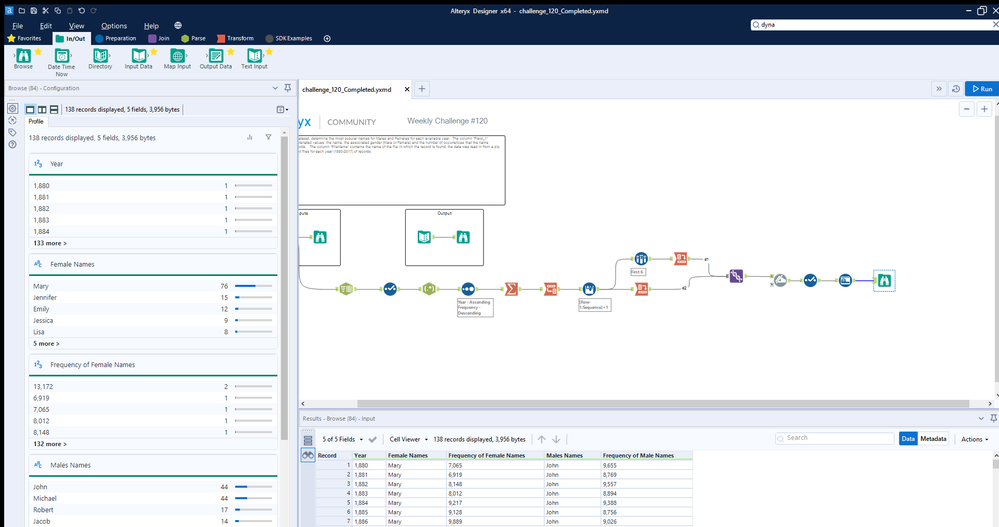Switch to stacked split layout view

(54, 110)
